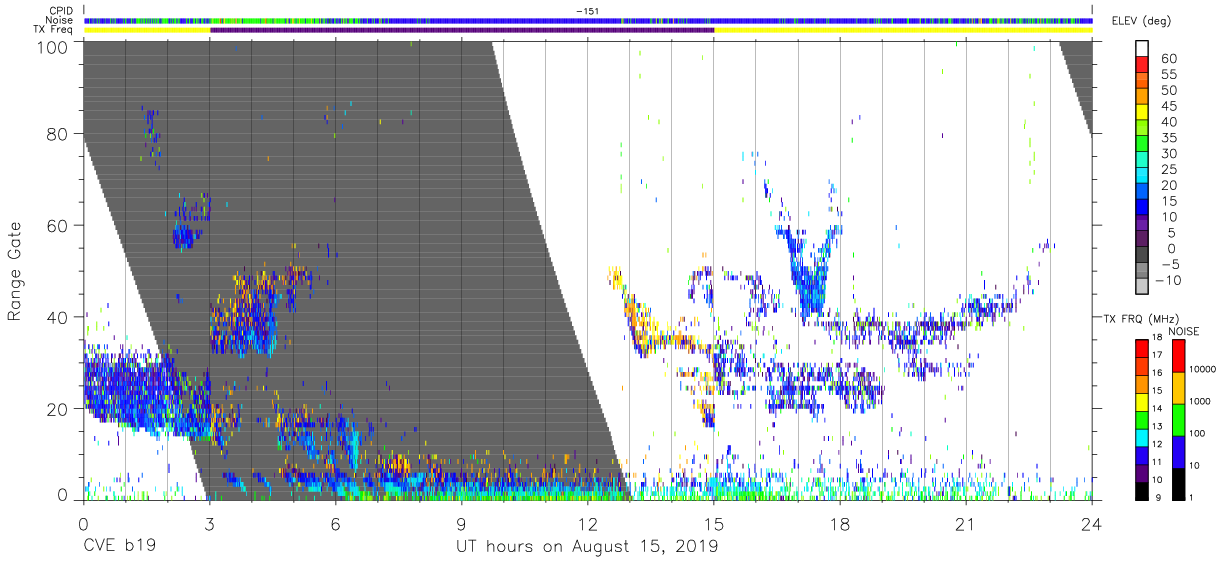Screen dimensions: 1228x567
Task: Click the "21" tick on the UT hours axis
Action: click(966, 523)
